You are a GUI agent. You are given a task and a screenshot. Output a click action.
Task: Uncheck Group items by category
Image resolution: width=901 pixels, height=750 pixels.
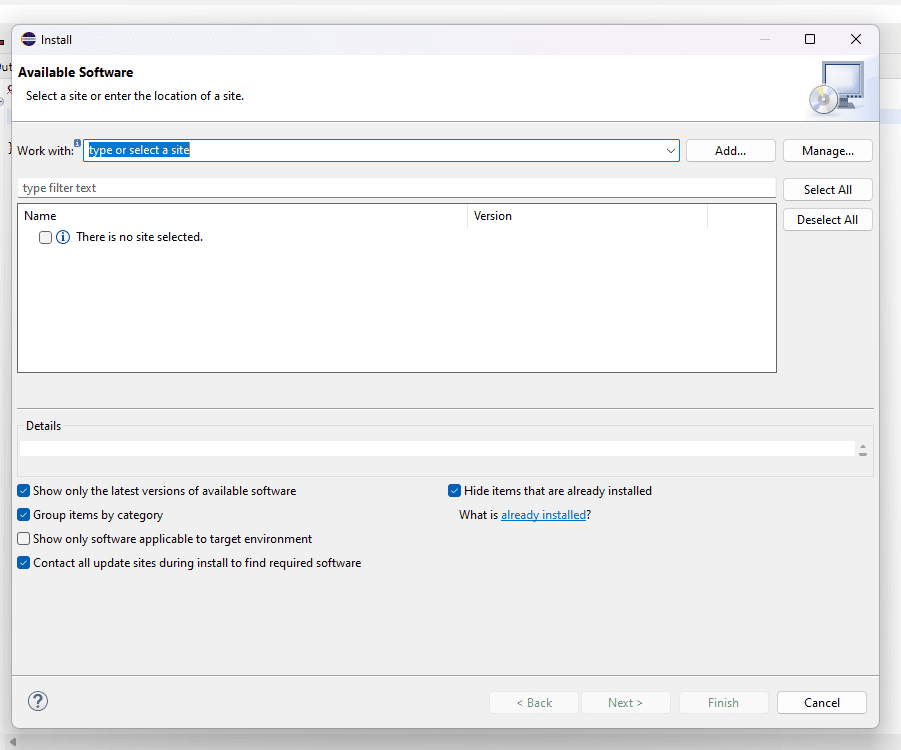(x=24, y=515)
